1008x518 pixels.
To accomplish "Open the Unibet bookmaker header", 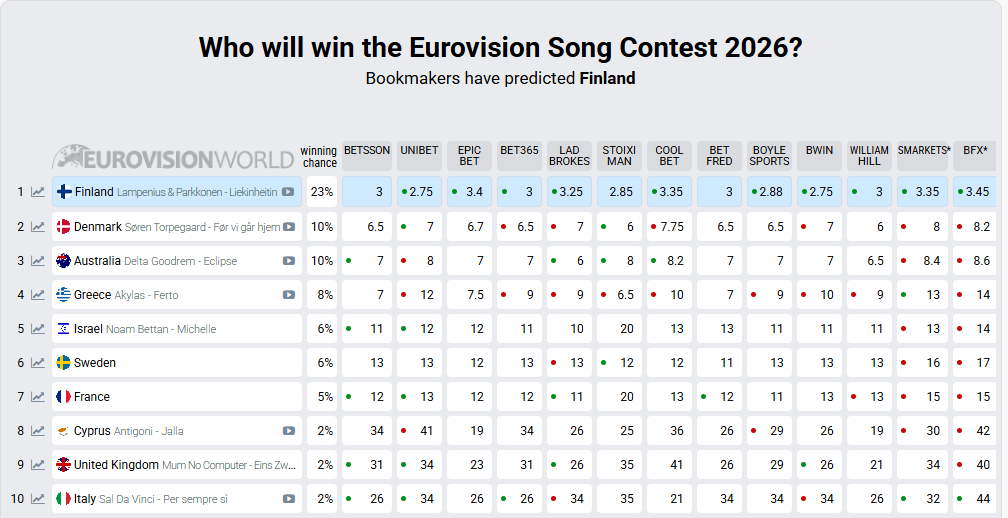I will [419, 151].
